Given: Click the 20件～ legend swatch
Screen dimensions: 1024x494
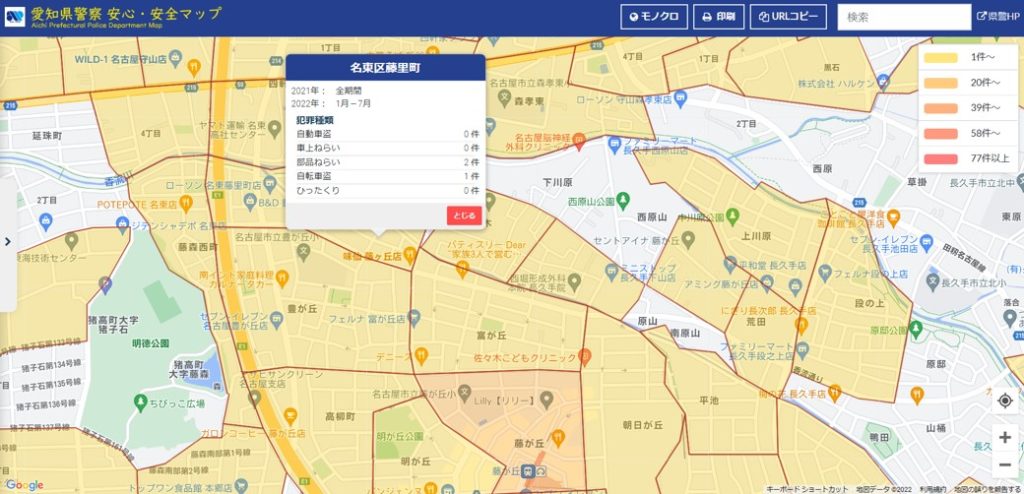Looking at the screenshot, I should click(941, 83).
